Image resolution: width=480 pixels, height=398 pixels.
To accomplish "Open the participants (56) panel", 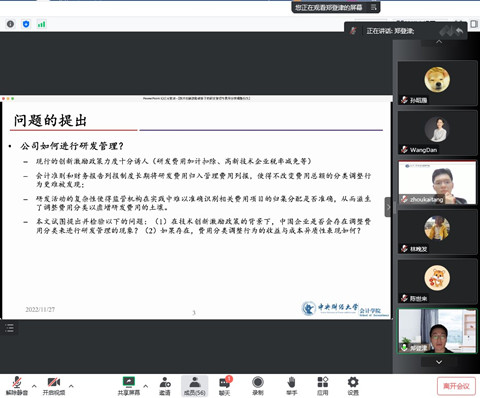I will (195, 386).
